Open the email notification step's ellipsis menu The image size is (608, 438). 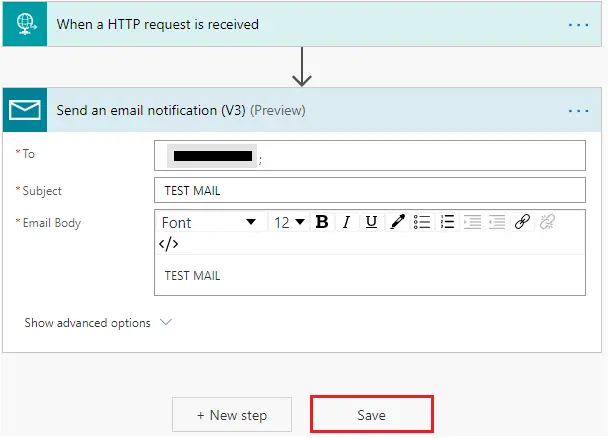click(578, 111)
